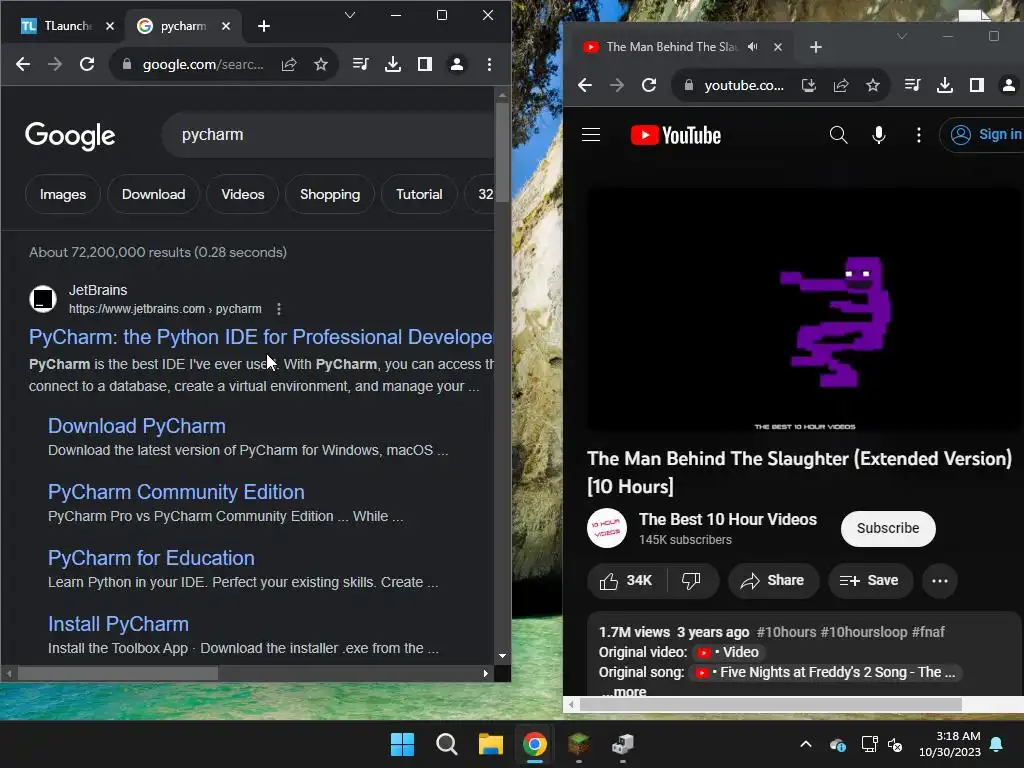Viewport: 1024px width, 768px height.
Task: Subscribe to The Best 10 Hour Videos
Action: click(x=888, y=528)
